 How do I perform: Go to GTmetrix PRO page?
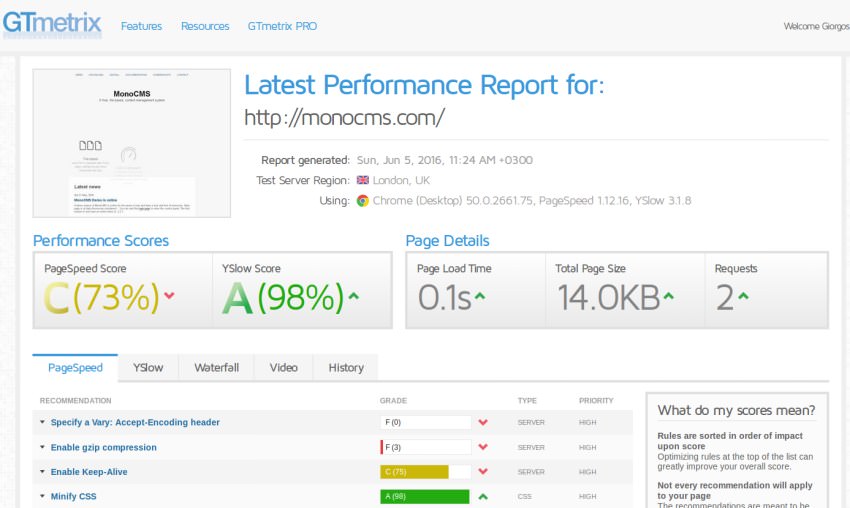[282, 26]
